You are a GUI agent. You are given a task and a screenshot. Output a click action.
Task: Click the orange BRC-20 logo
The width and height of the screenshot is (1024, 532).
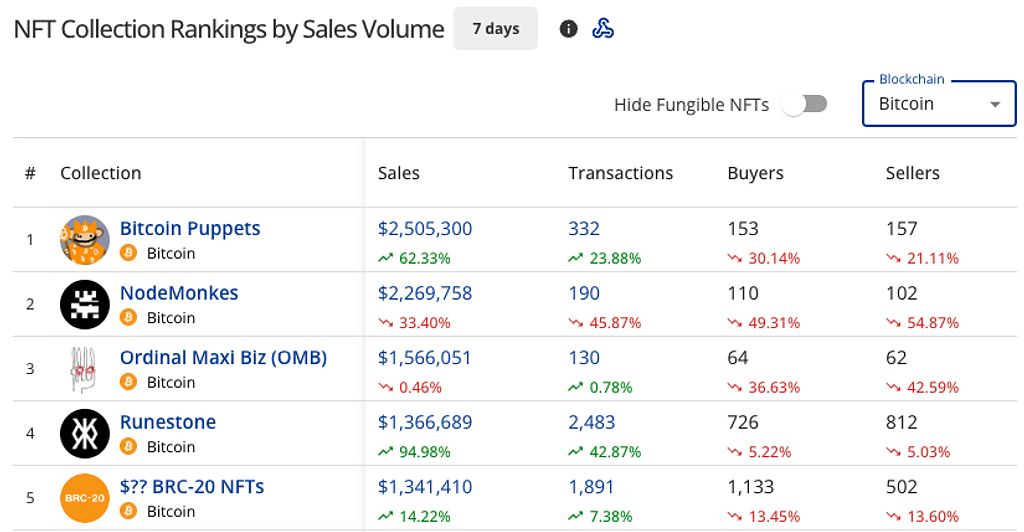coord(85,498)
